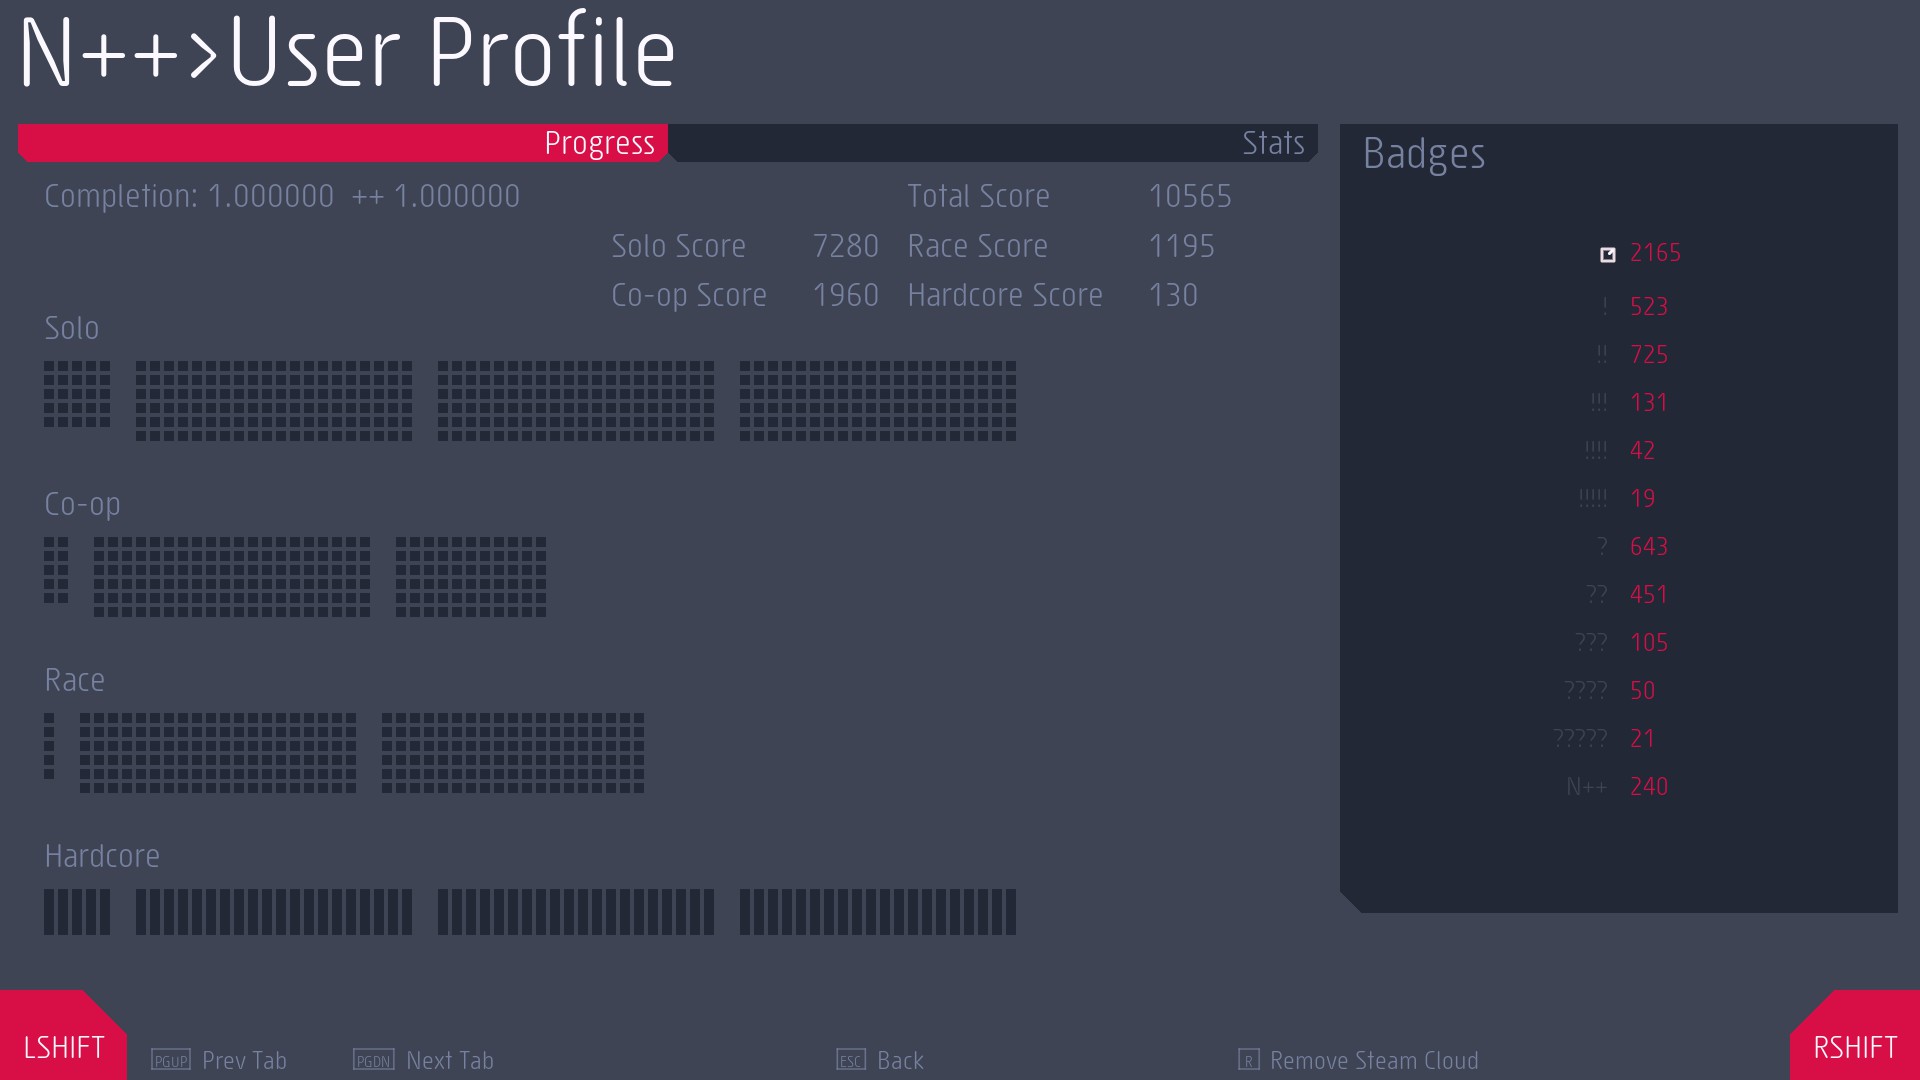Click the square completion badge icon
Screen dimensions: 1920x1080
click(x=1607, y=254)
